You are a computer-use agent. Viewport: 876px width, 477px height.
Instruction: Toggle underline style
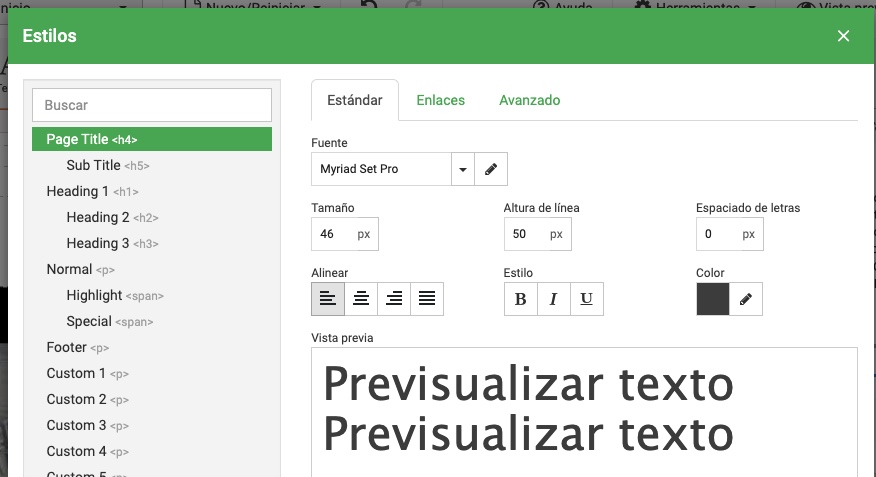click(x=586, y=299)
